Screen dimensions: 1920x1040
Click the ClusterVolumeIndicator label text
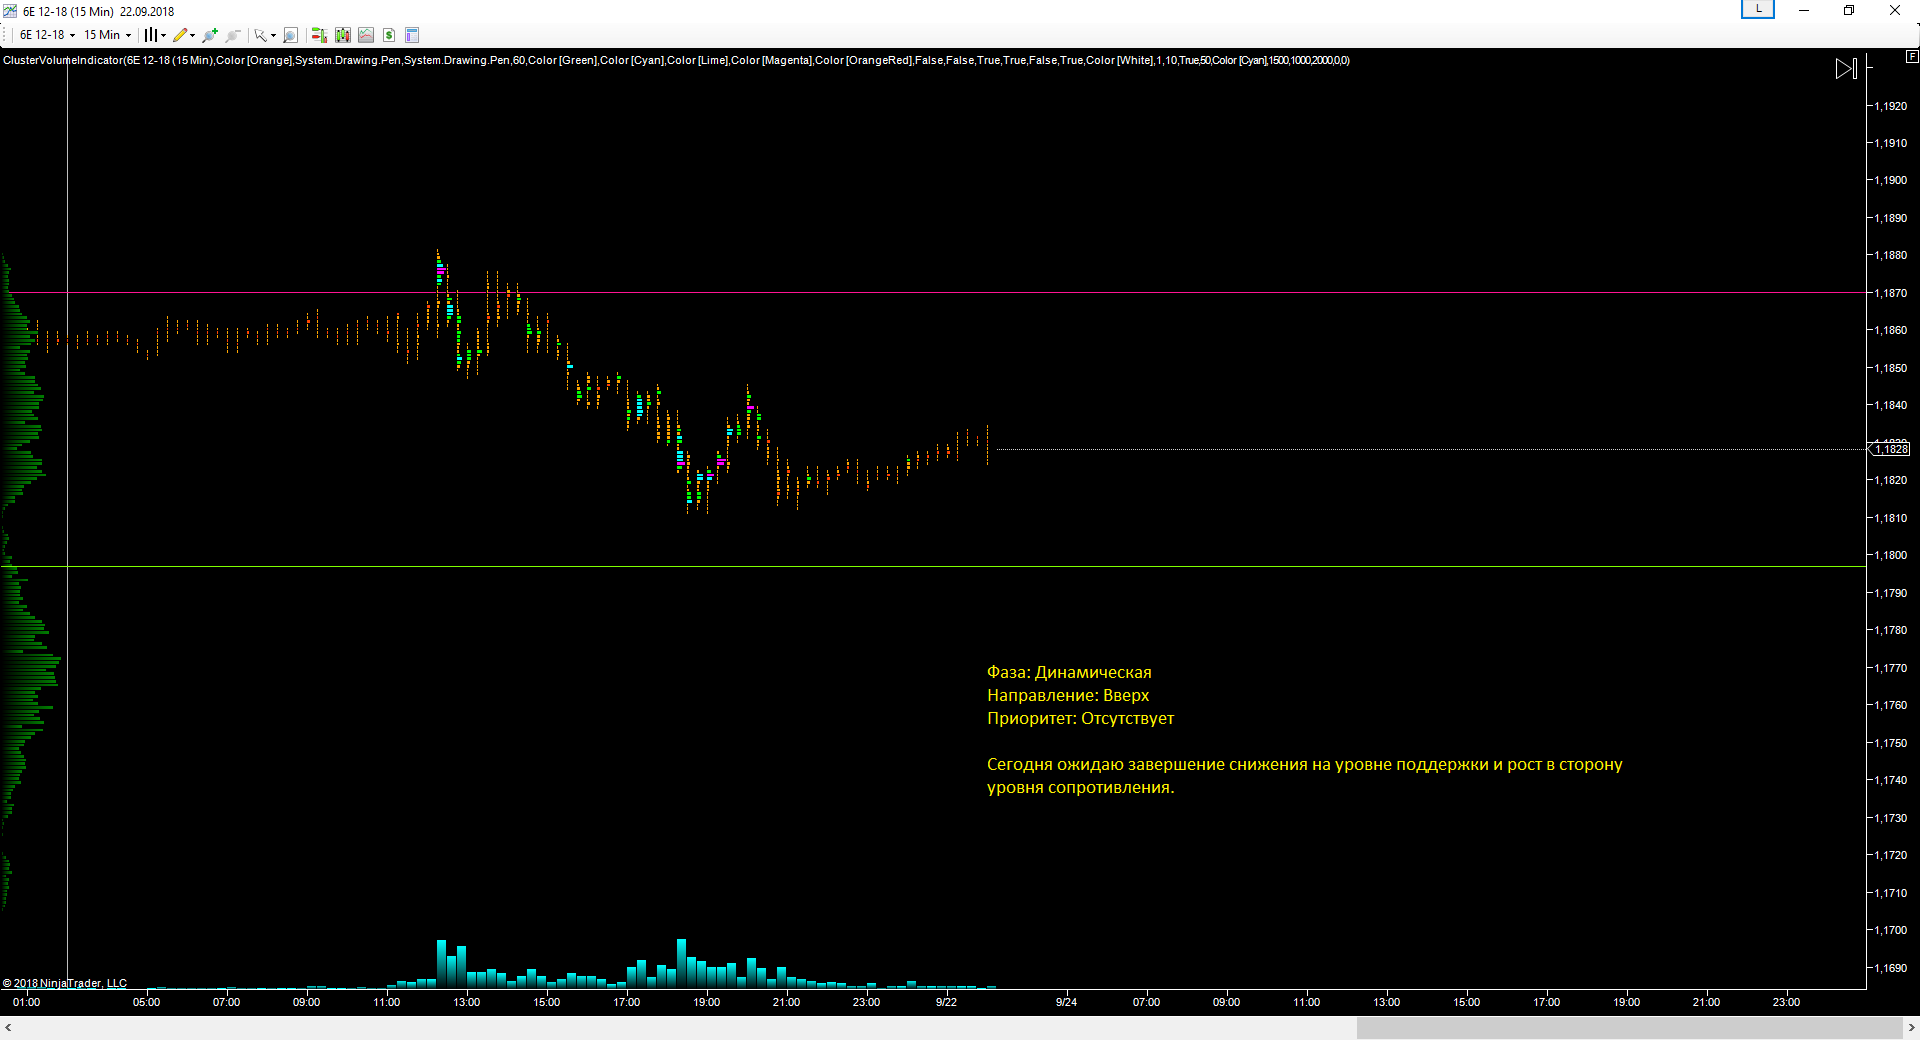pyautogui.click(x=676, y=60)
